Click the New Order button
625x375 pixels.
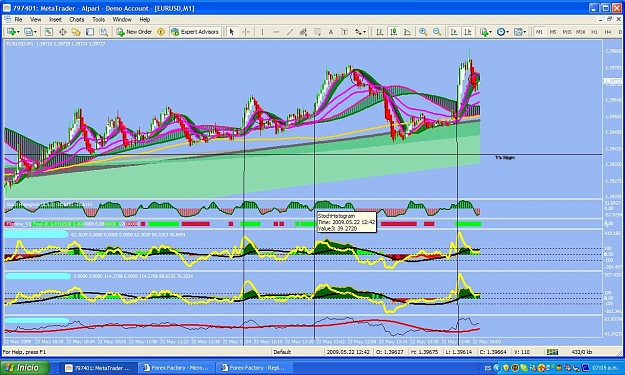(134, 32)
